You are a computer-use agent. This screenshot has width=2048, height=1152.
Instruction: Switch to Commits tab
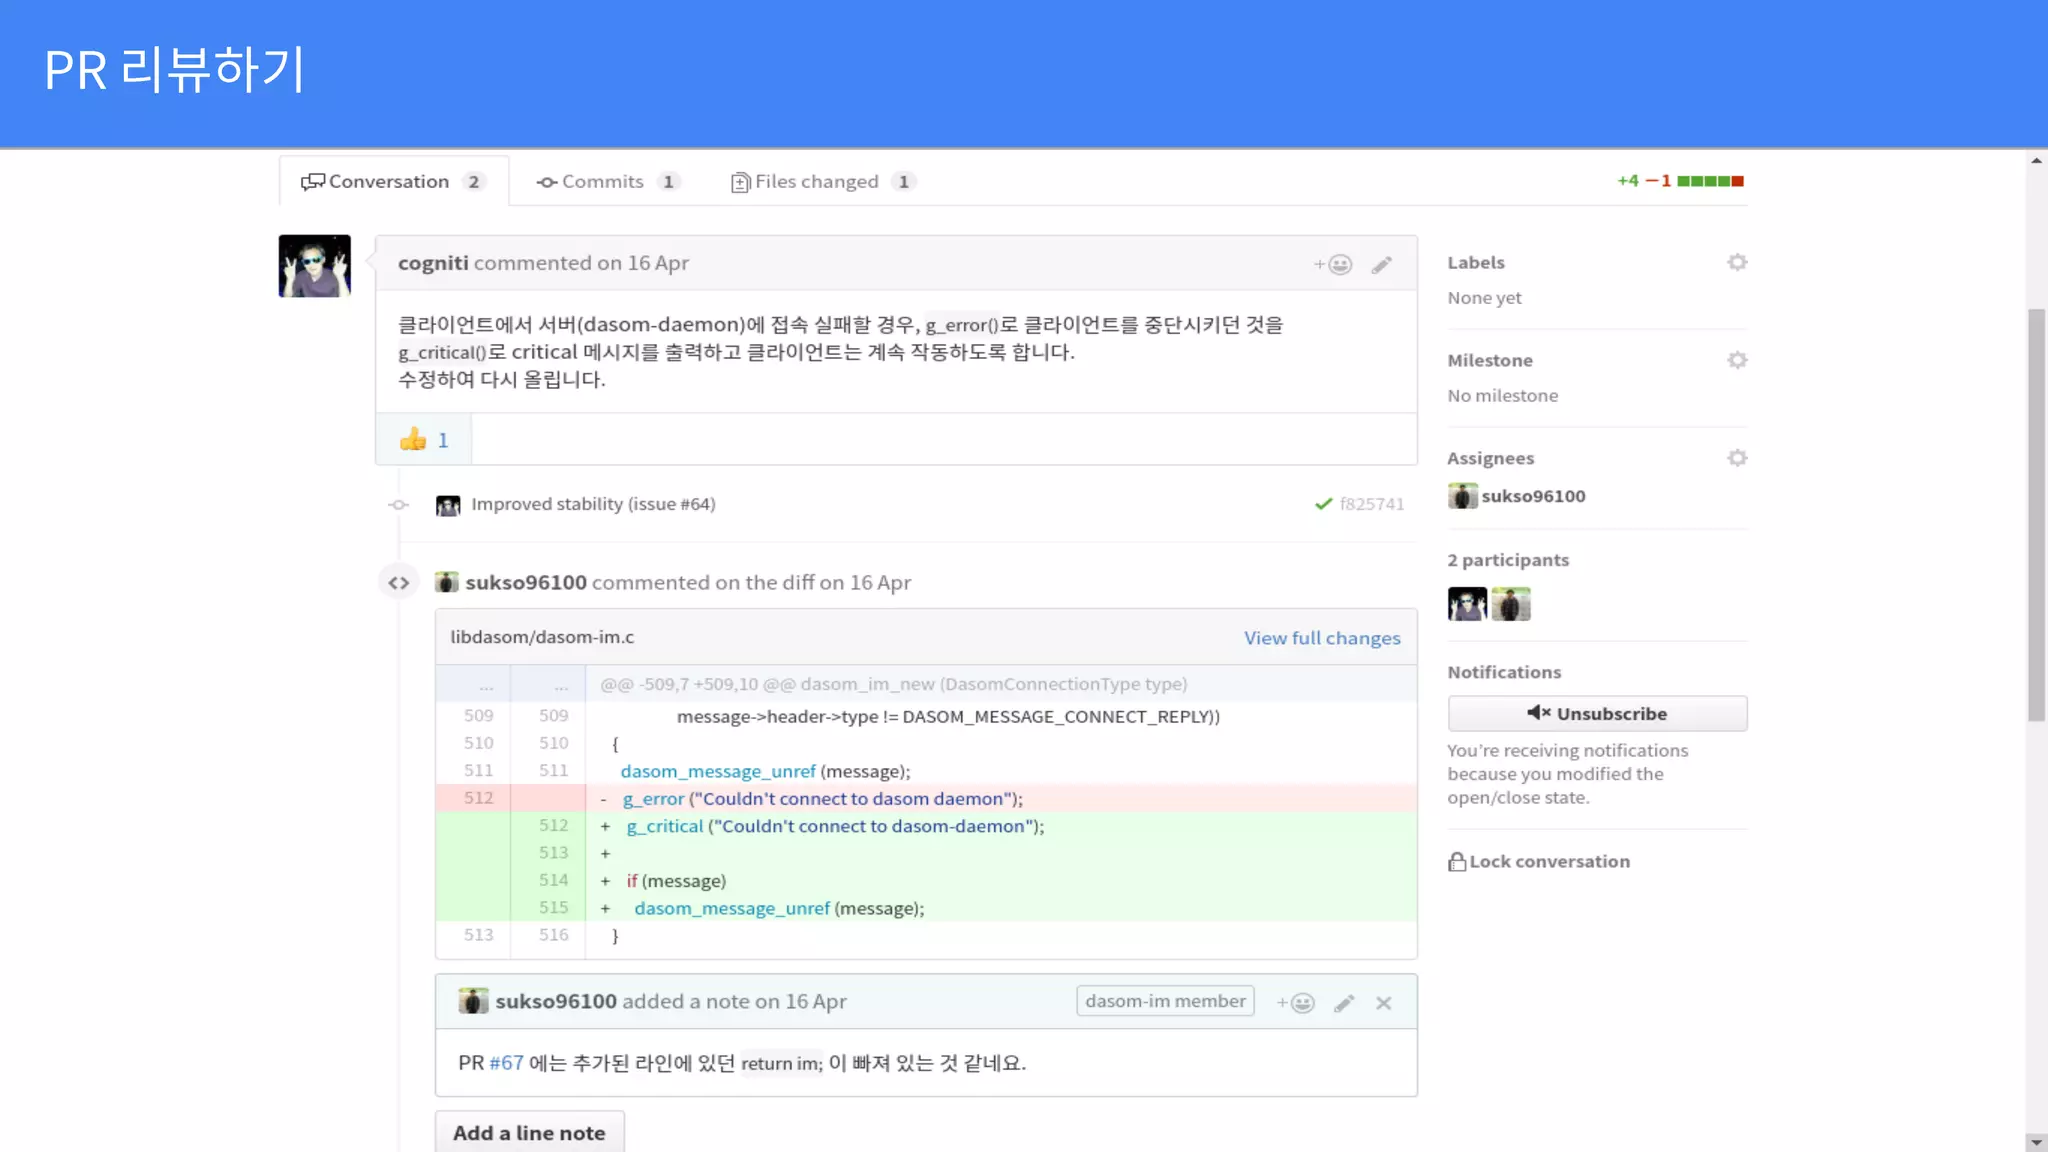tap(602, 182)
